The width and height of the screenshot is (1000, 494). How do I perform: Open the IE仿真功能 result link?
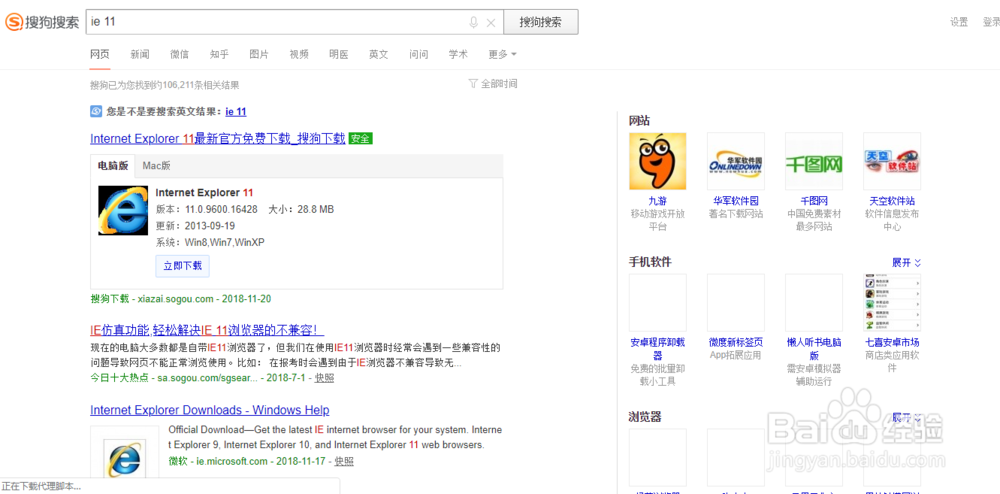click(x=207, y=330)
